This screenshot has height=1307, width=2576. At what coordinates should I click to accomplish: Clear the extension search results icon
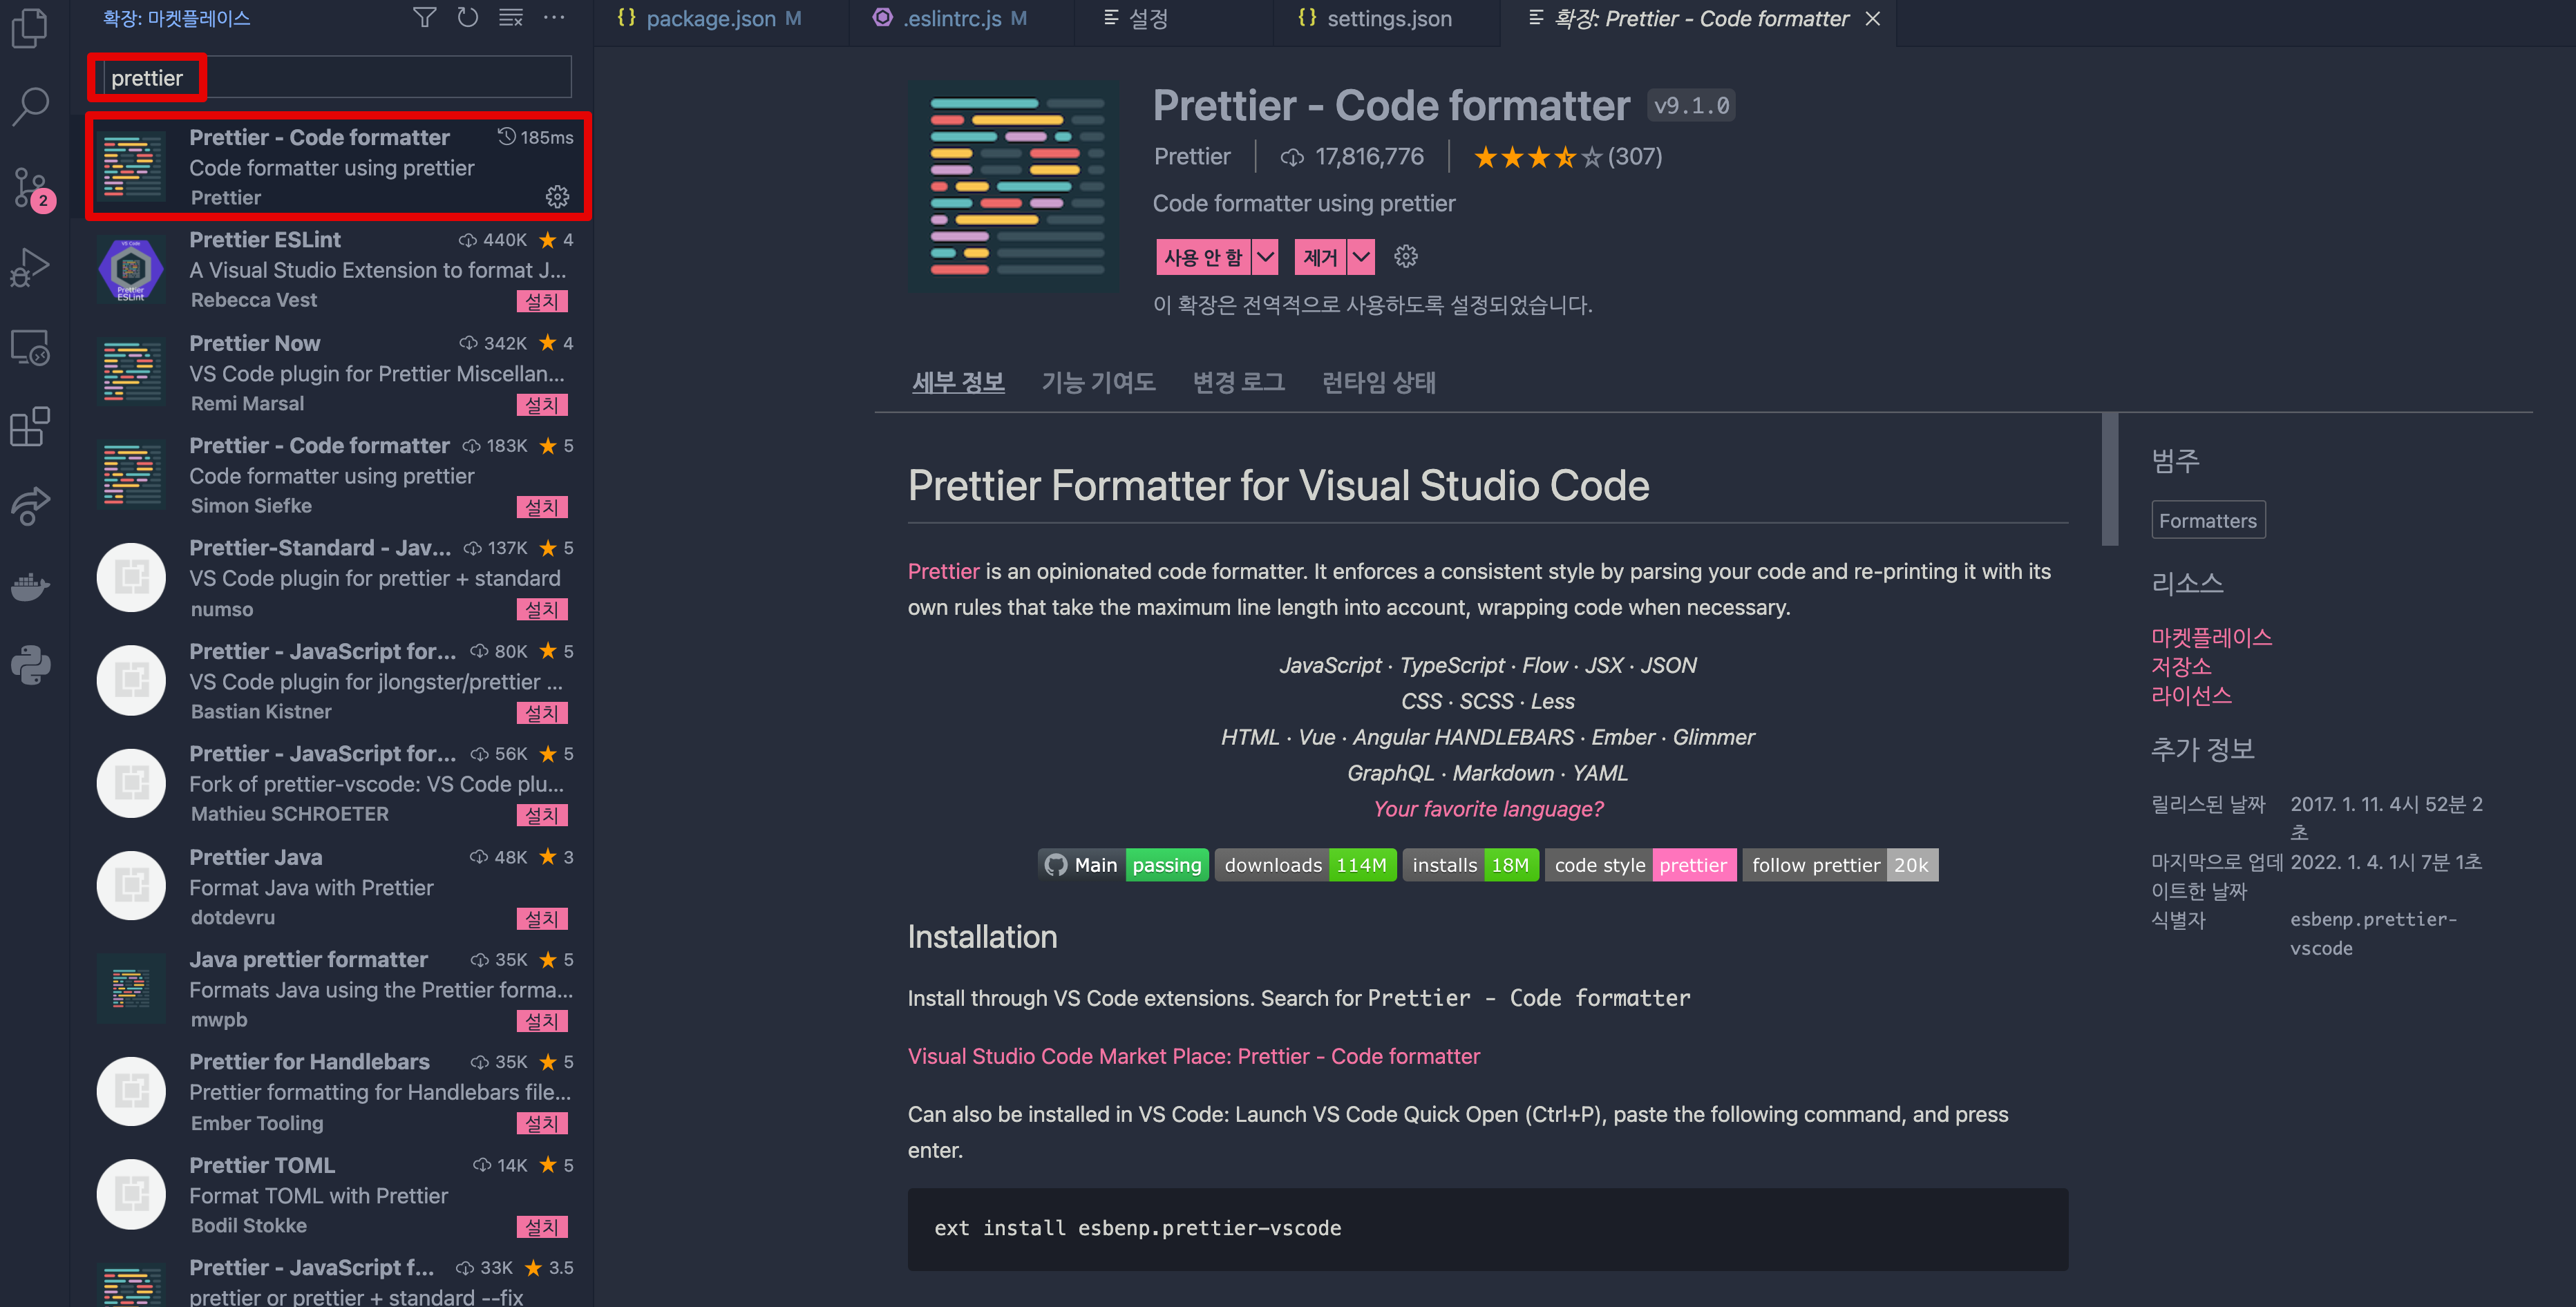click(510, 17)
